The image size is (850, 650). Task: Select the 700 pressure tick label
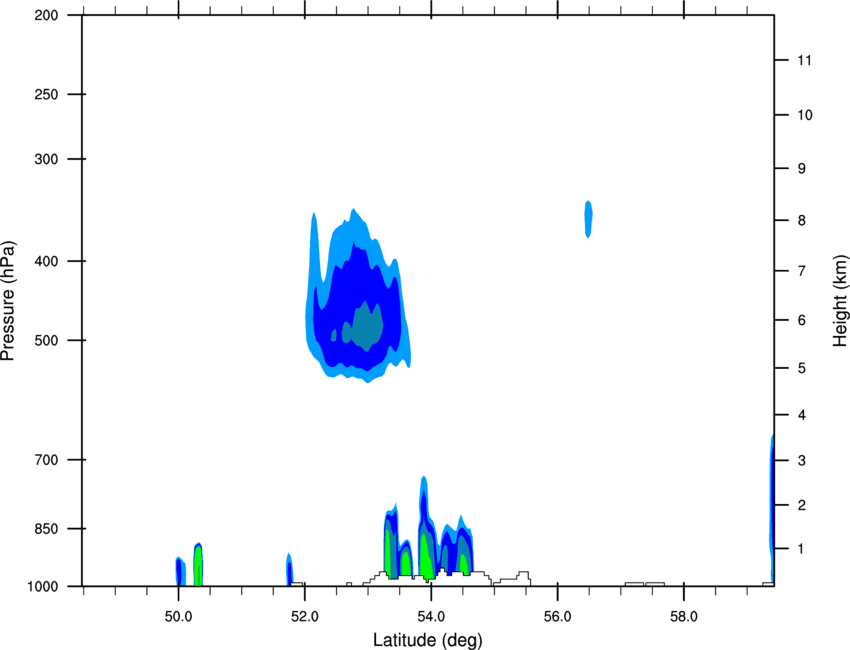coord(46,460)
